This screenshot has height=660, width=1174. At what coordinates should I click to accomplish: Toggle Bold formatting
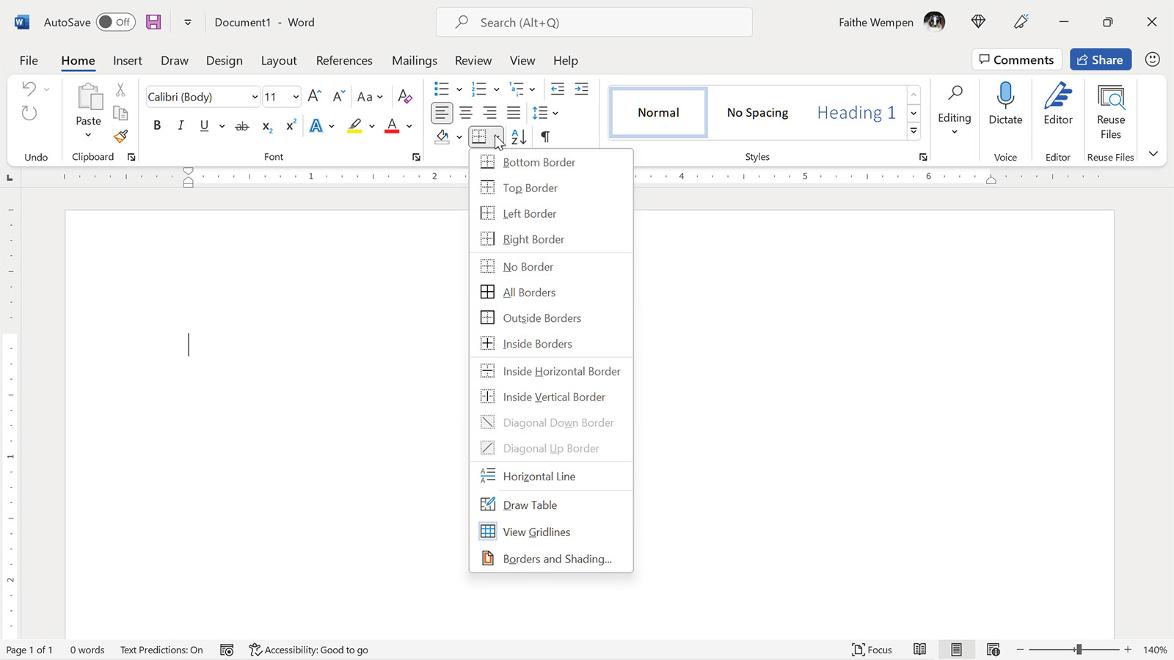pos(156,126)
